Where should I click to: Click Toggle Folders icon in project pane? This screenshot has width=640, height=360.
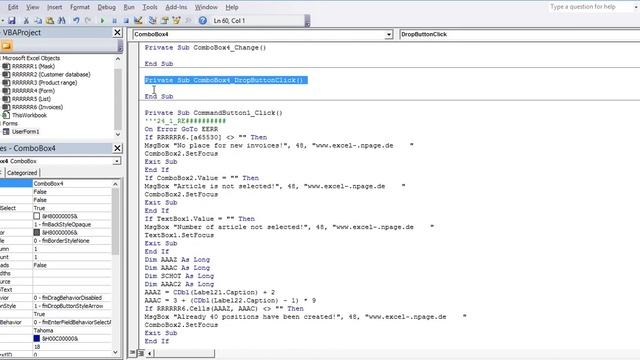point(7,46)
